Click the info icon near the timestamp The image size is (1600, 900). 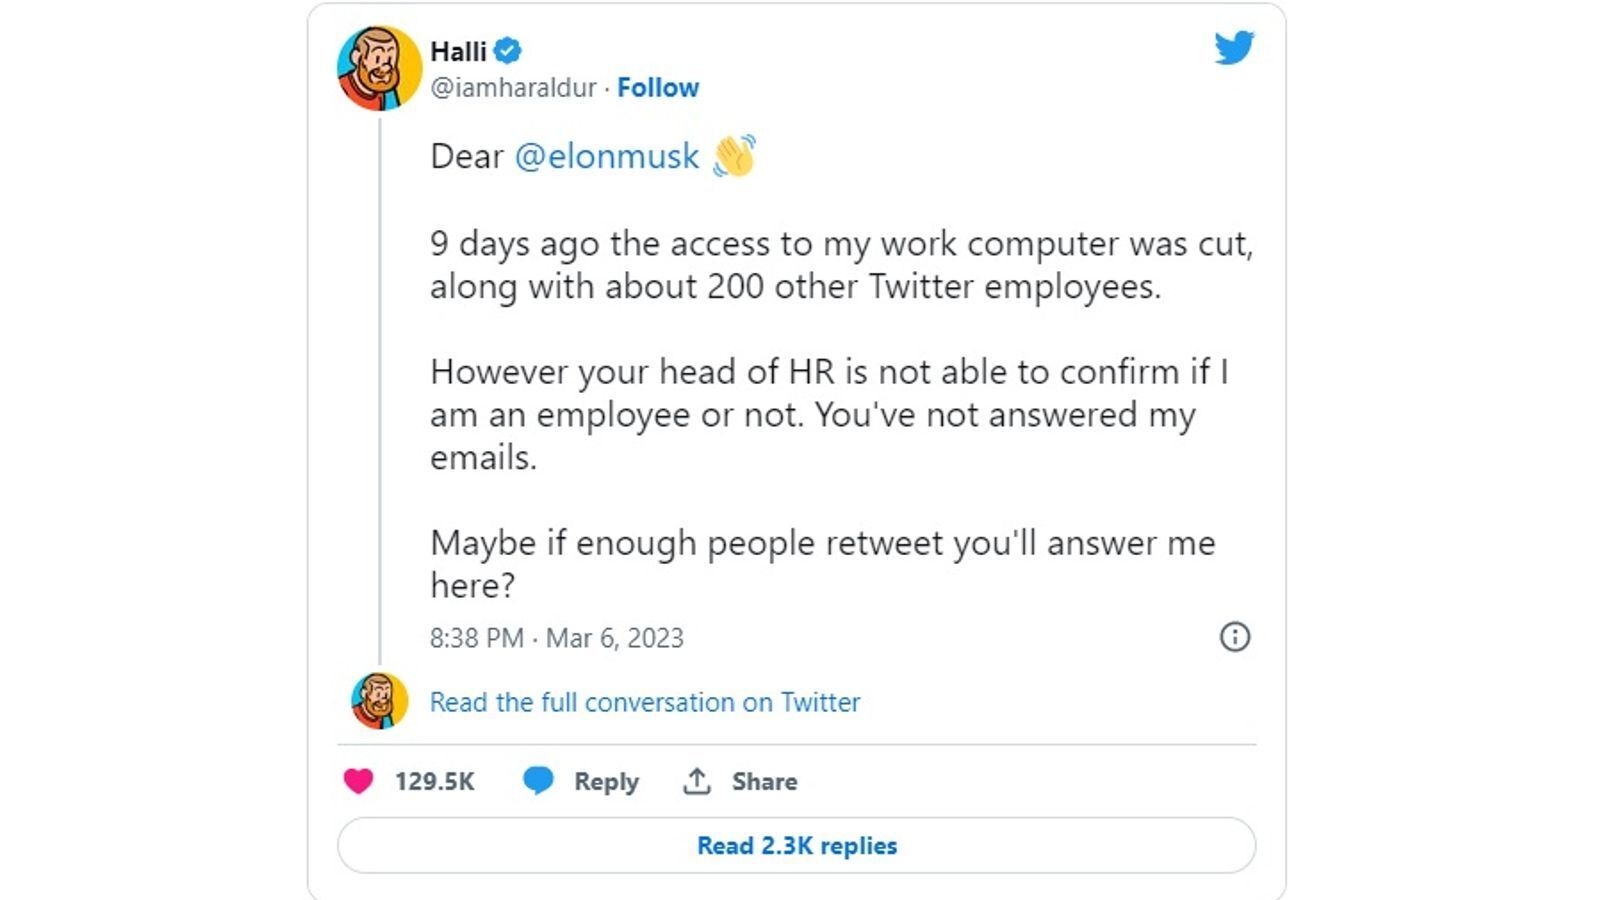pyautogui.click(x=1236, y=637)
